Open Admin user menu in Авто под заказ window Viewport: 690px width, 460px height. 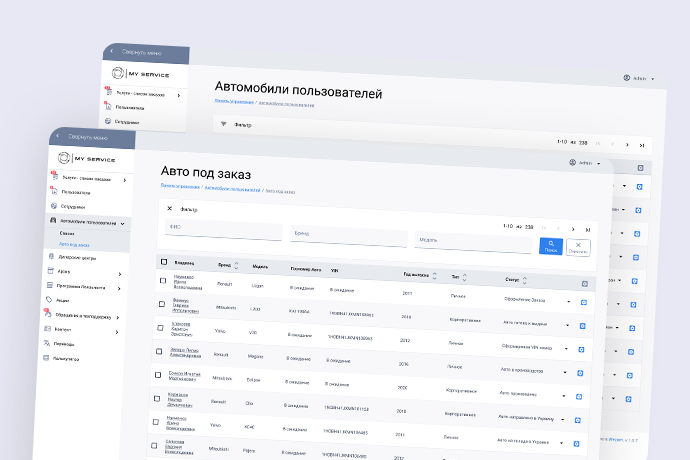583,163
